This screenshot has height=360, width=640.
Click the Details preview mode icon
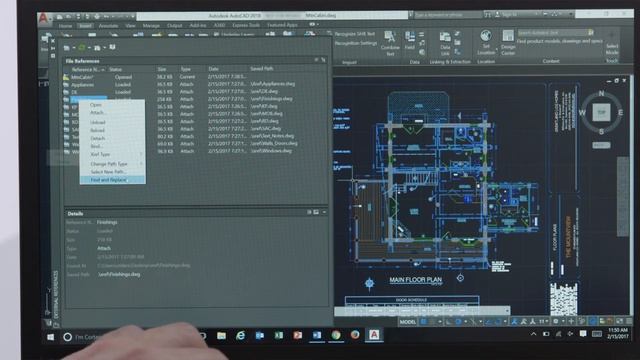coord(316,212)
